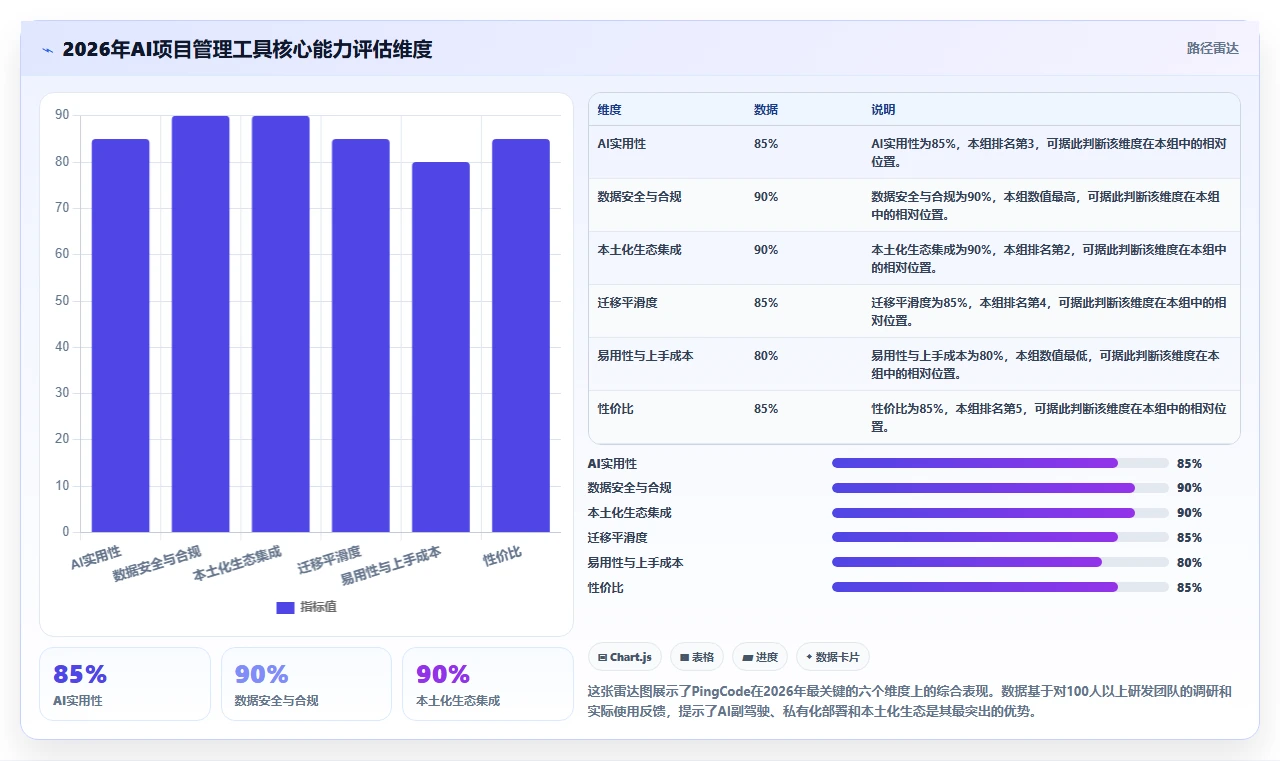The width and height of the screenshot is (1280, 761).
Task: Click the 性价比 bar in the bar chart
Action: click(521, 335)
